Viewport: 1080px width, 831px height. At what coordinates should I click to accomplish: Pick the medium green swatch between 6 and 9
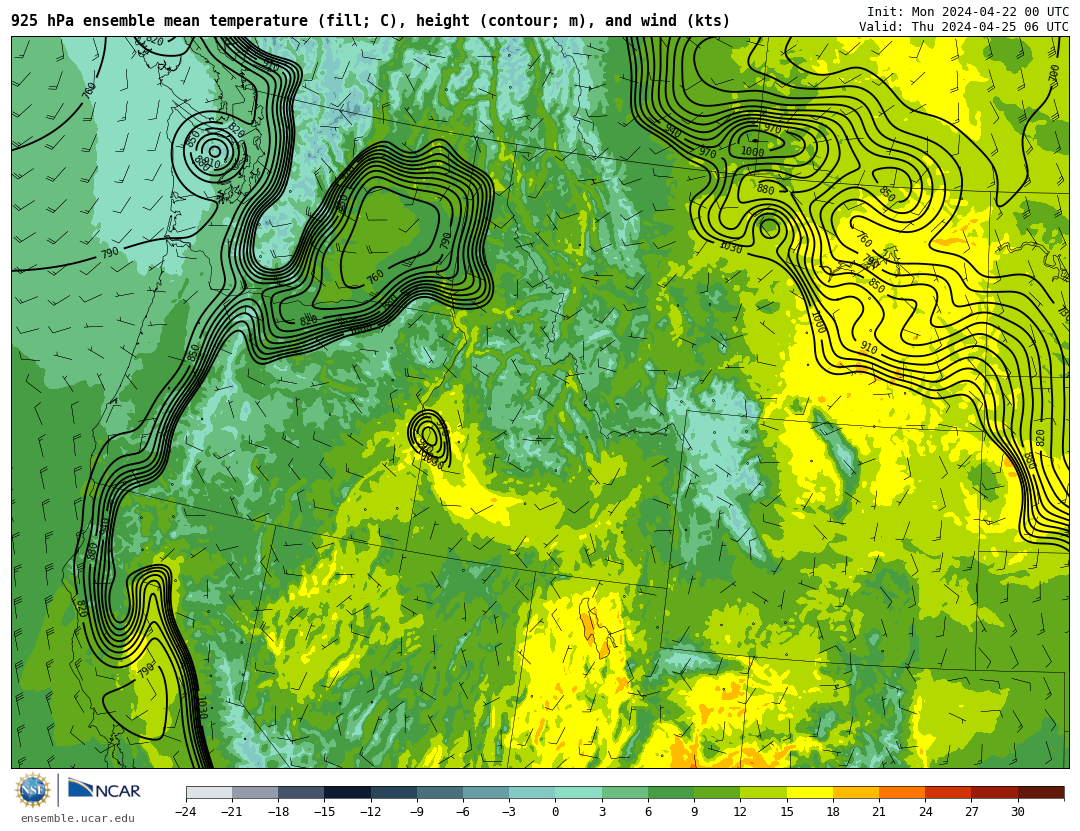click(671, 792)
